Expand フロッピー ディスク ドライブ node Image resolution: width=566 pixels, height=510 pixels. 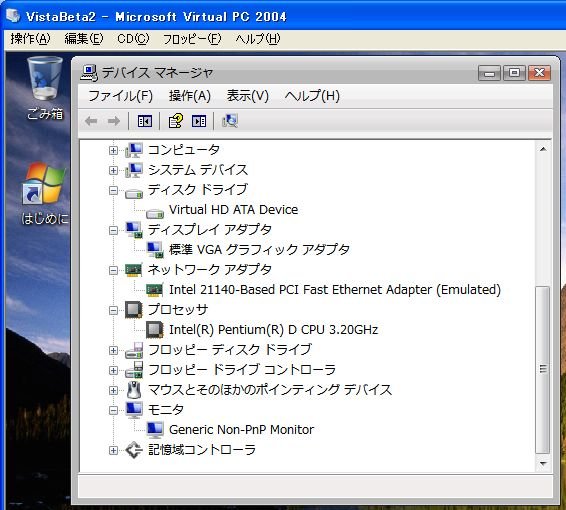pyautogui.click(x=113, y=350)
